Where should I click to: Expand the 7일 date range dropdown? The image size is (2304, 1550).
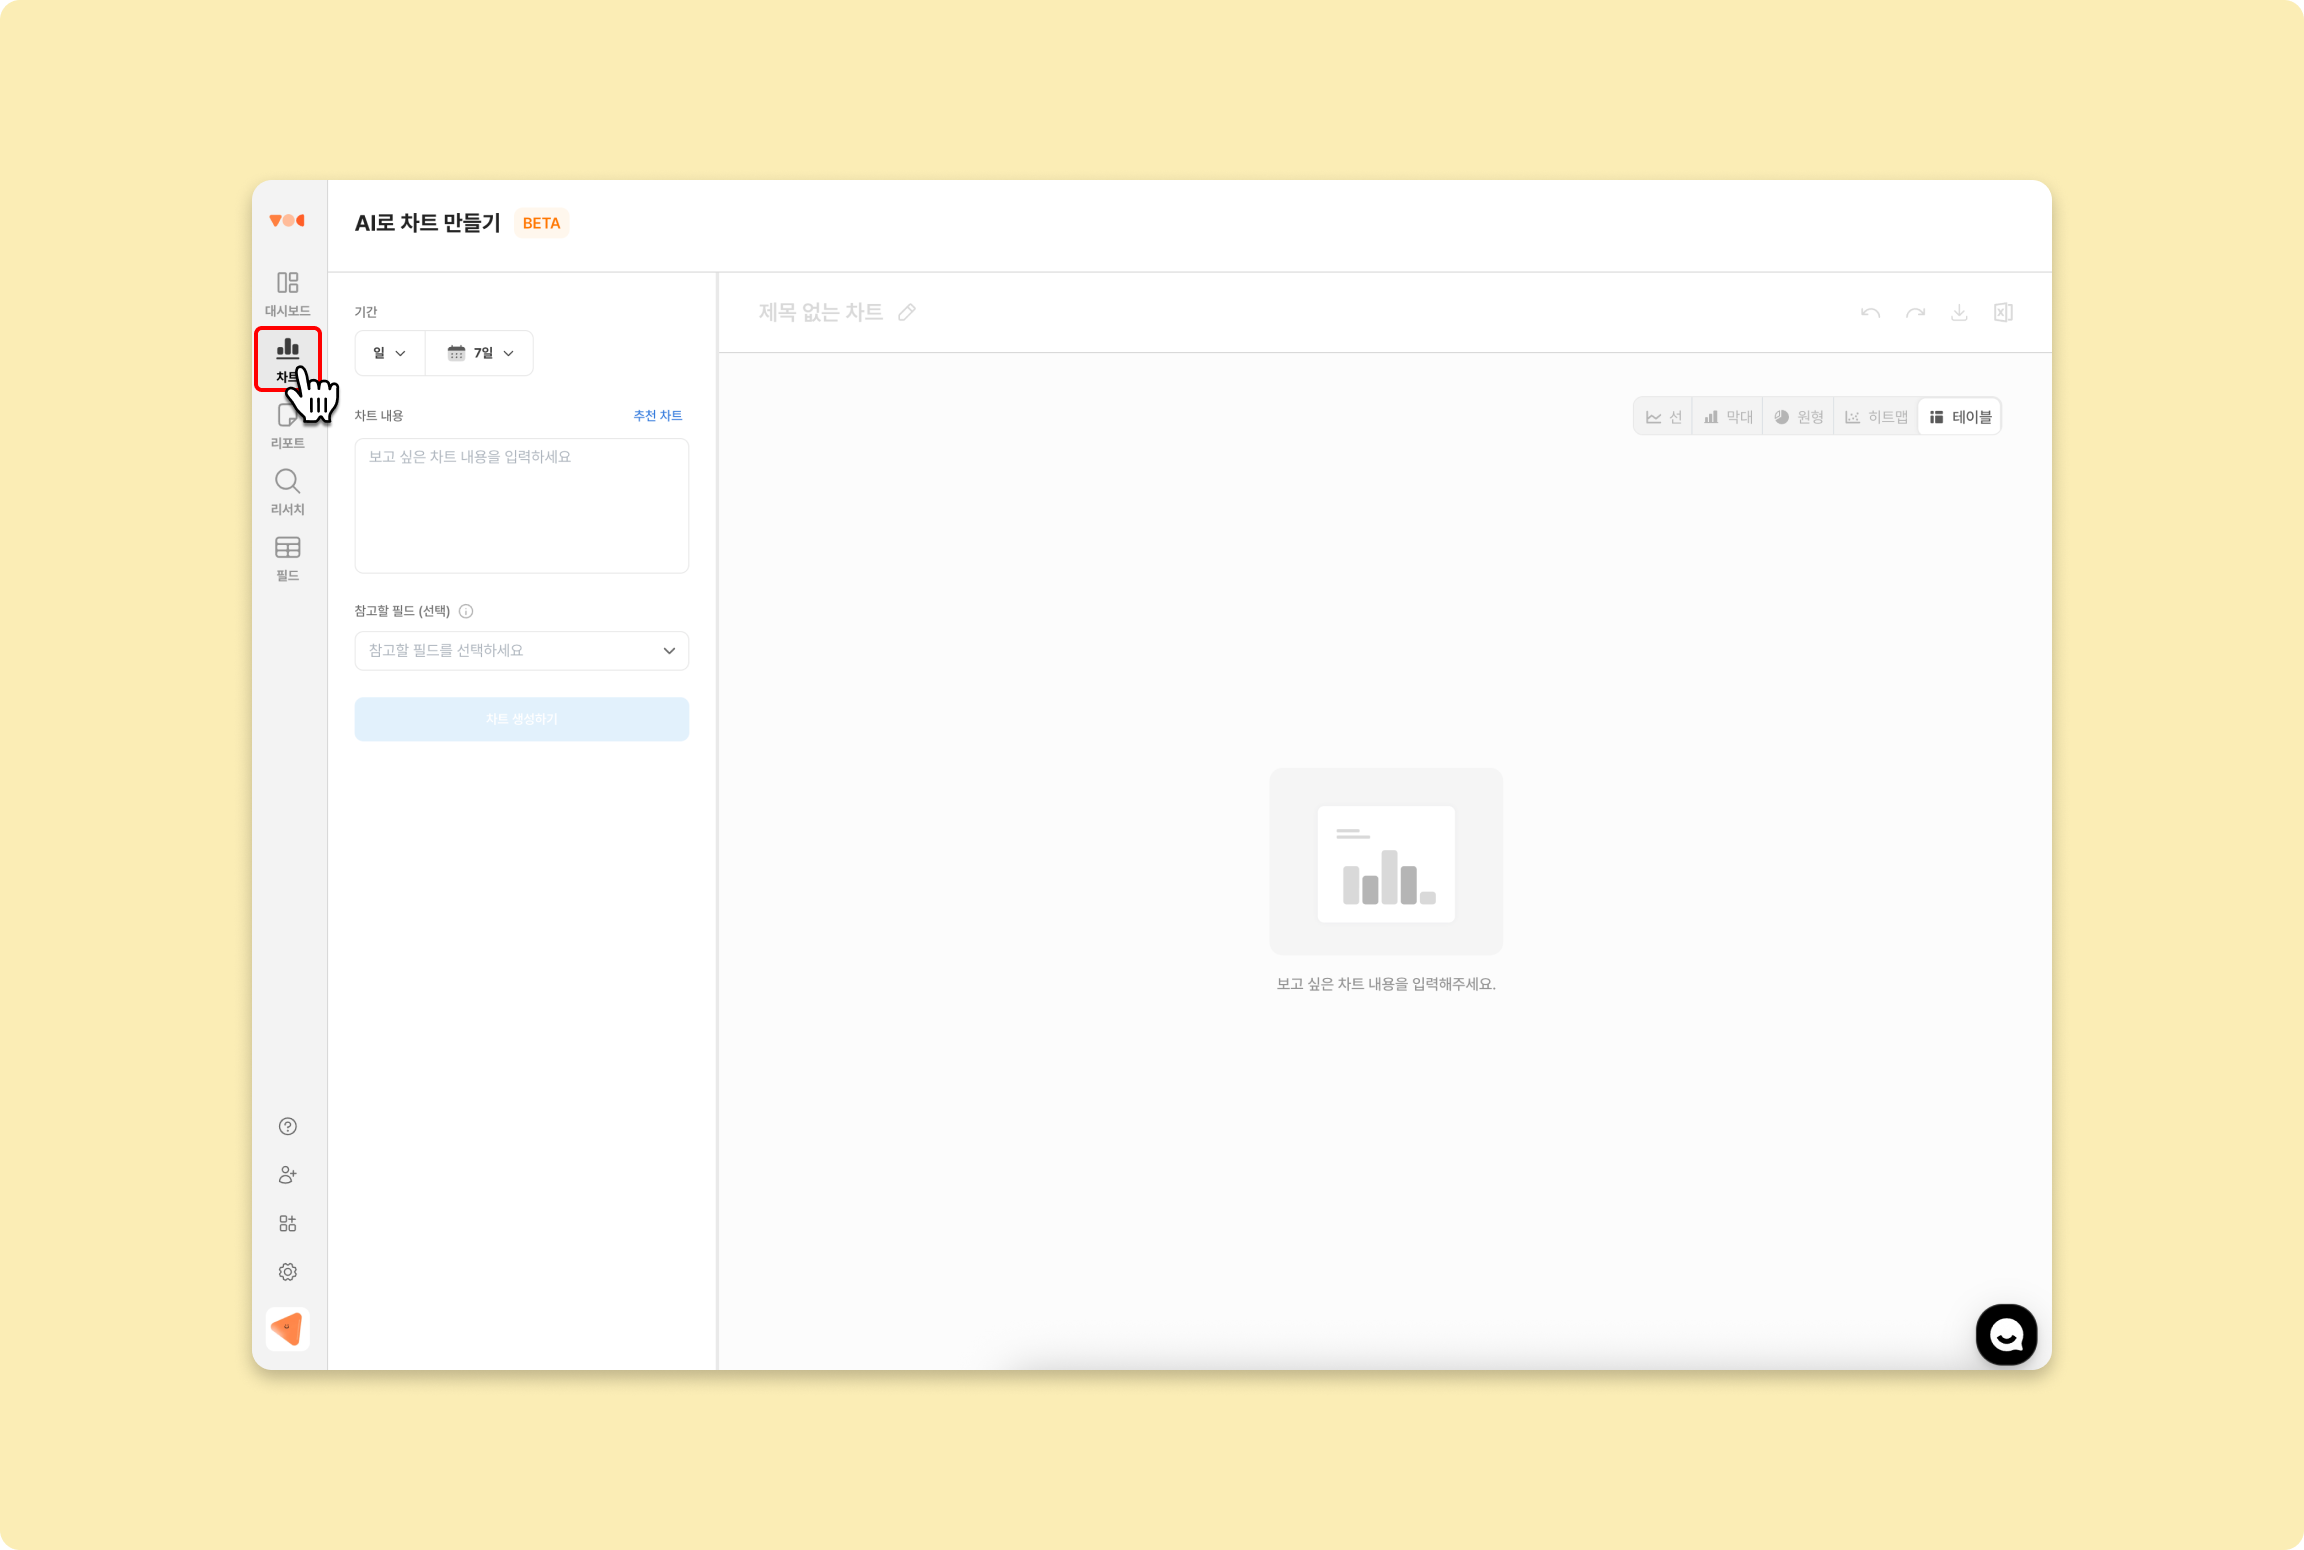(x=480, y=353)
